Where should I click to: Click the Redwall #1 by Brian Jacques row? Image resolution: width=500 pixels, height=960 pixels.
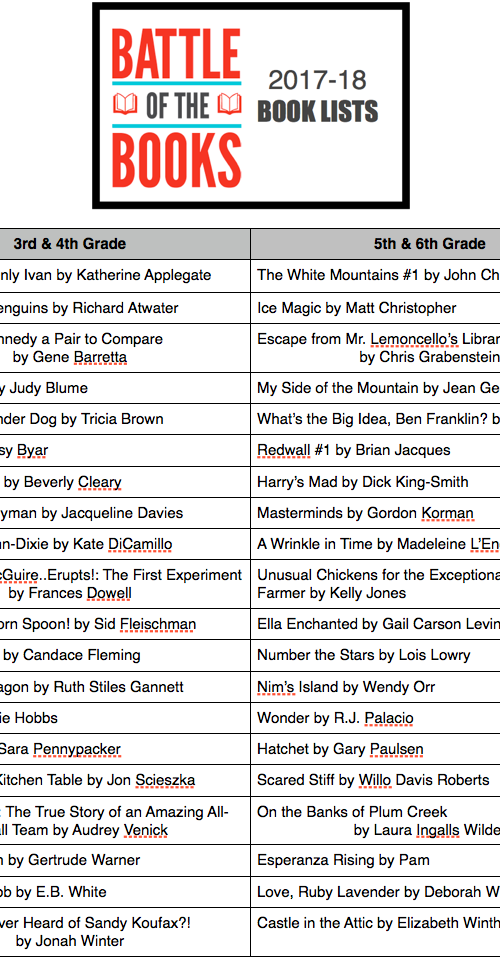pos(375,451)
